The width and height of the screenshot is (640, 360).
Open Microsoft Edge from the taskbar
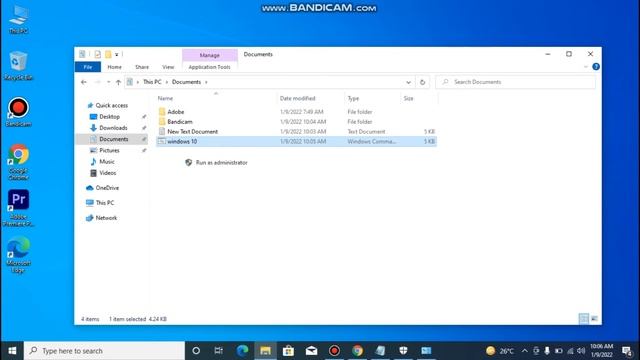242,351
